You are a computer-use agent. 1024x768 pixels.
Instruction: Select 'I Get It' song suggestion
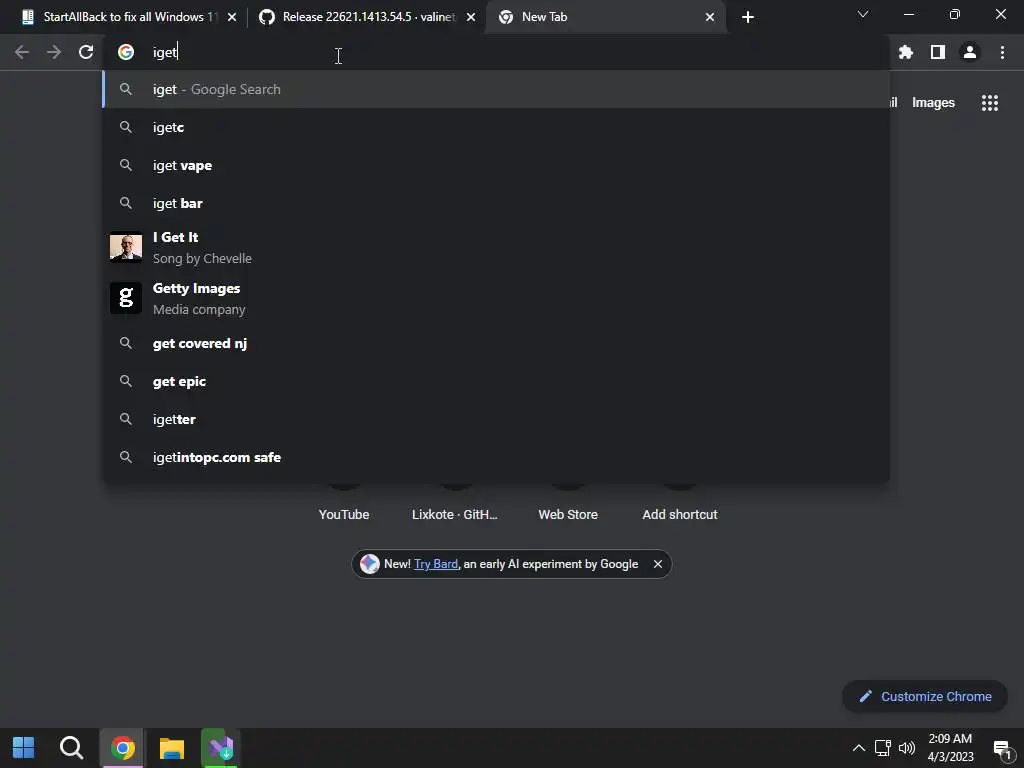point(496,248)
